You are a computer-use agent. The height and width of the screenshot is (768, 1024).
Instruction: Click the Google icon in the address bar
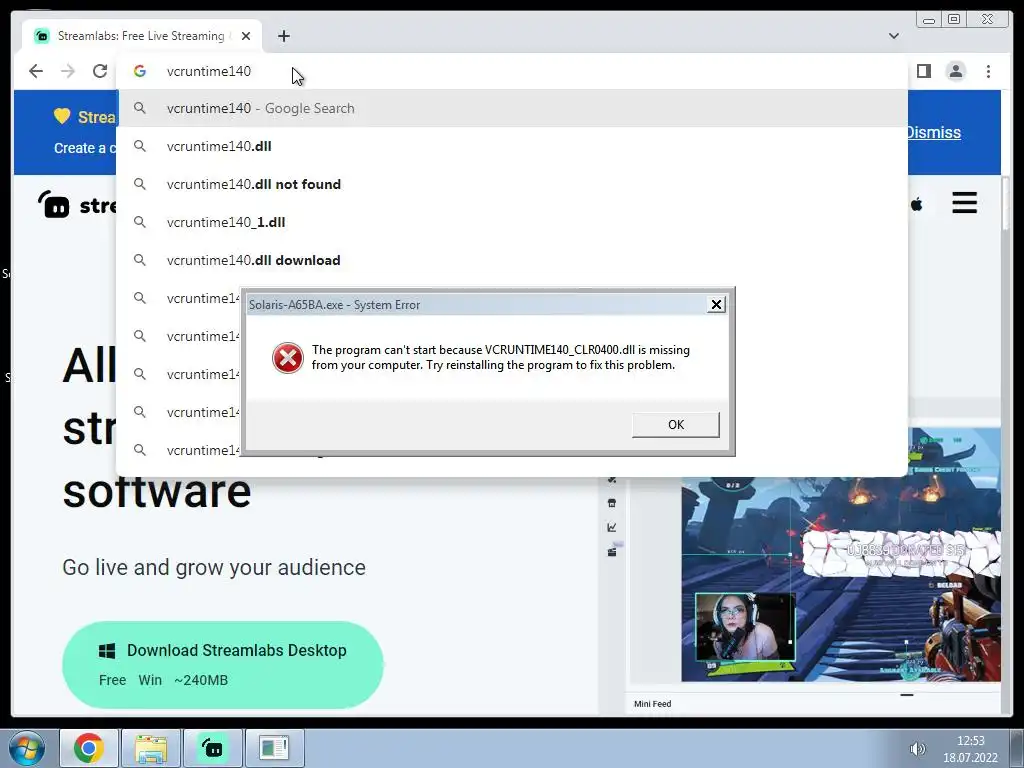click(x=140, y=71)
